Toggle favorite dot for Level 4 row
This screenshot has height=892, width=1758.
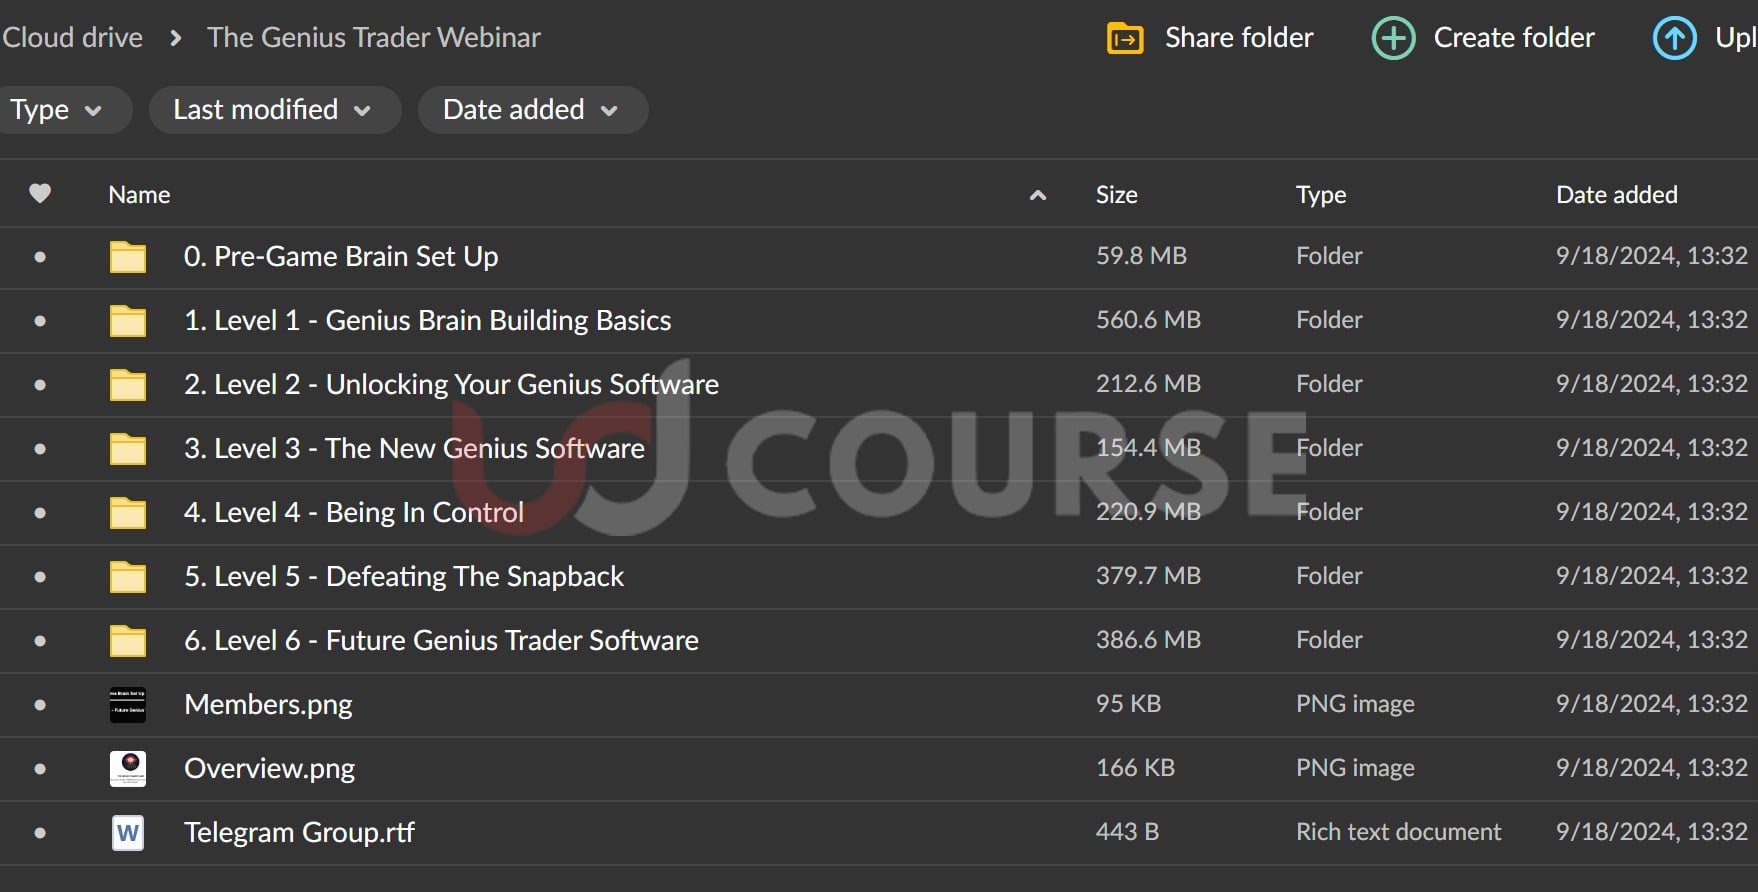pyautogui.click(x=40, y=513)
